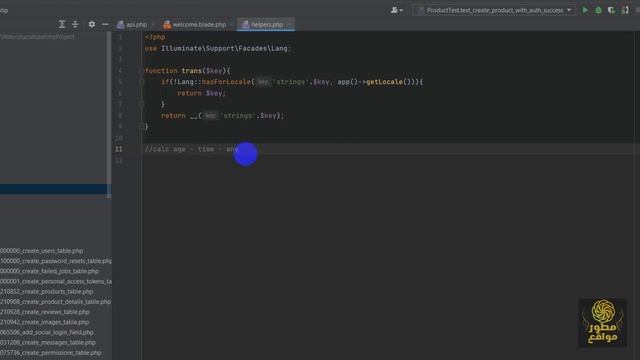
Task: Click 'function trans($key){' code line
Action: pyautogui.click(x=187, y=71)
